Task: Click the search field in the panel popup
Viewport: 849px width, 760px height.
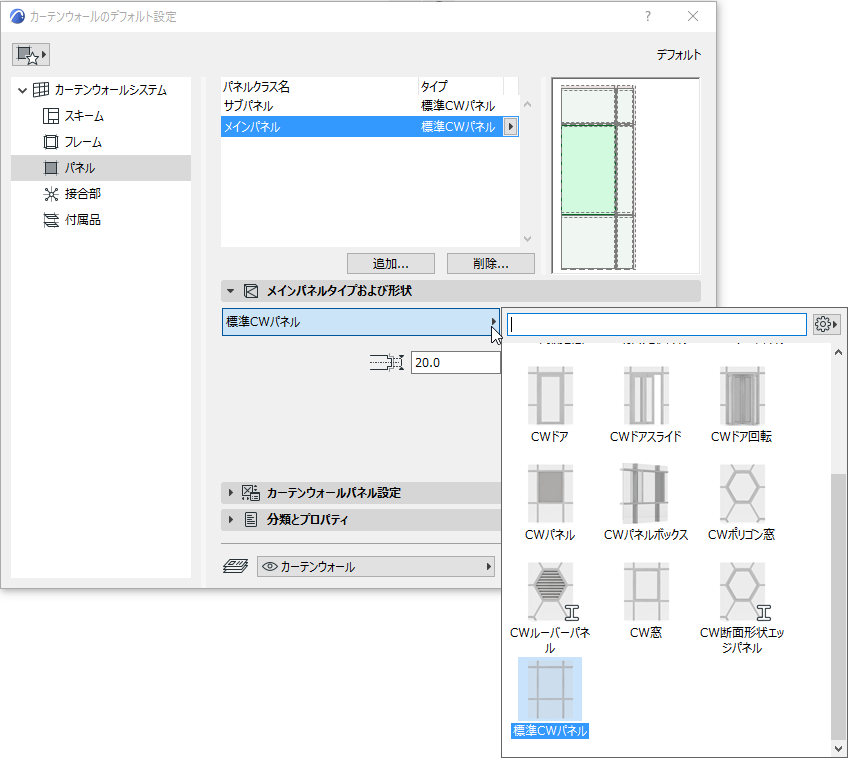Action: [655, 324]
